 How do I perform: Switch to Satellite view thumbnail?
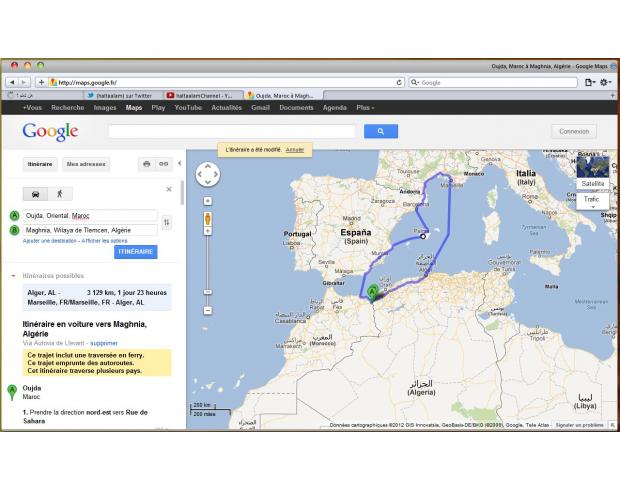tap(592, 172)
